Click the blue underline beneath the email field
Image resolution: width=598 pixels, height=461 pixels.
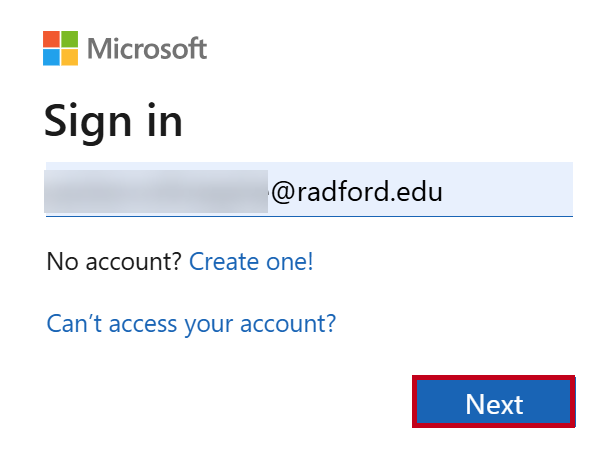click(309, 216)
